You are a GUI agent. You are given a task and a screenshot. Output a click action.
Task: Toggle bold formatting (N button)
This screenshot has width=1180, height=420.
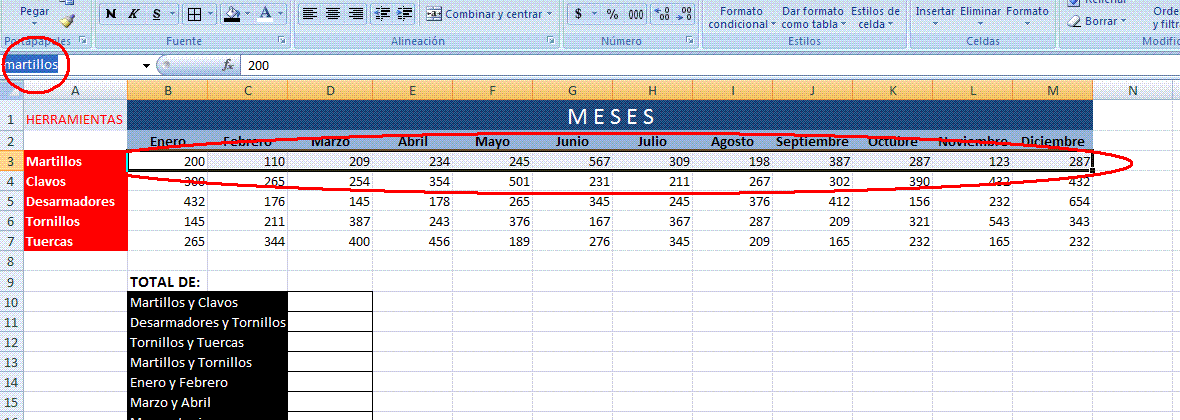pos(110,15)
